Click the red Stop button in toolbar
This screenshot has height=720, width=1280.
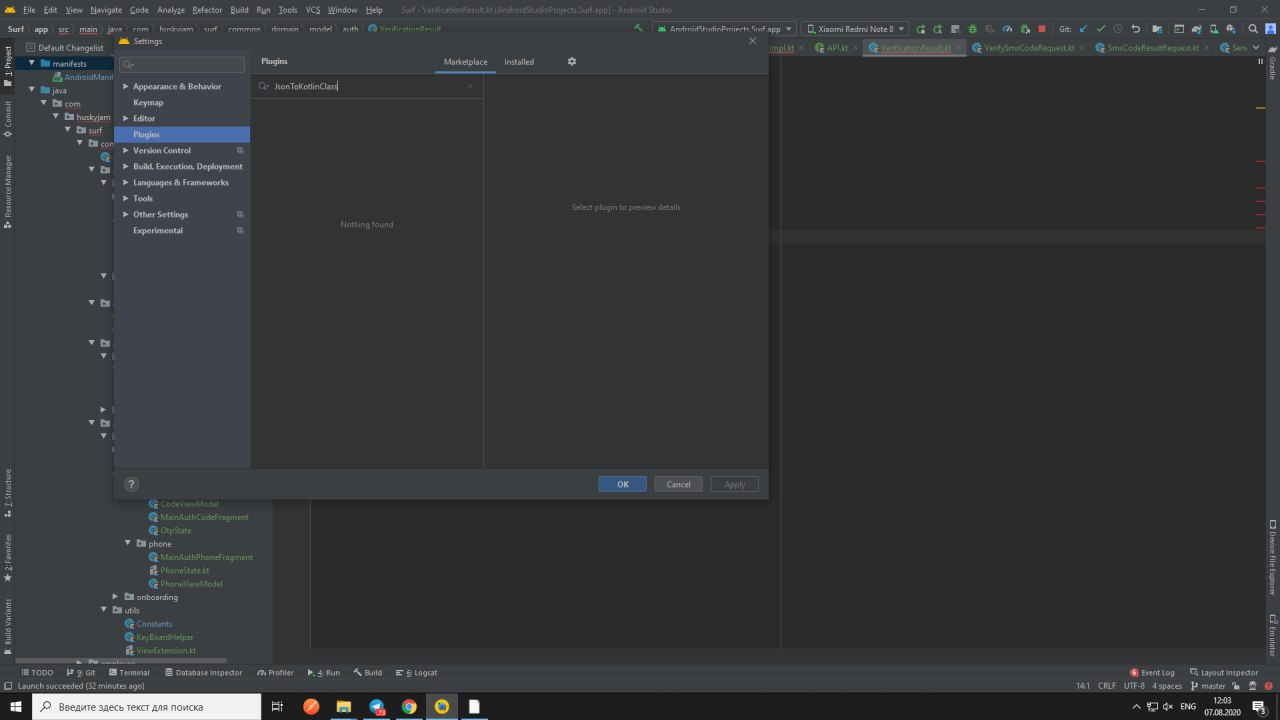point(1042,29)
